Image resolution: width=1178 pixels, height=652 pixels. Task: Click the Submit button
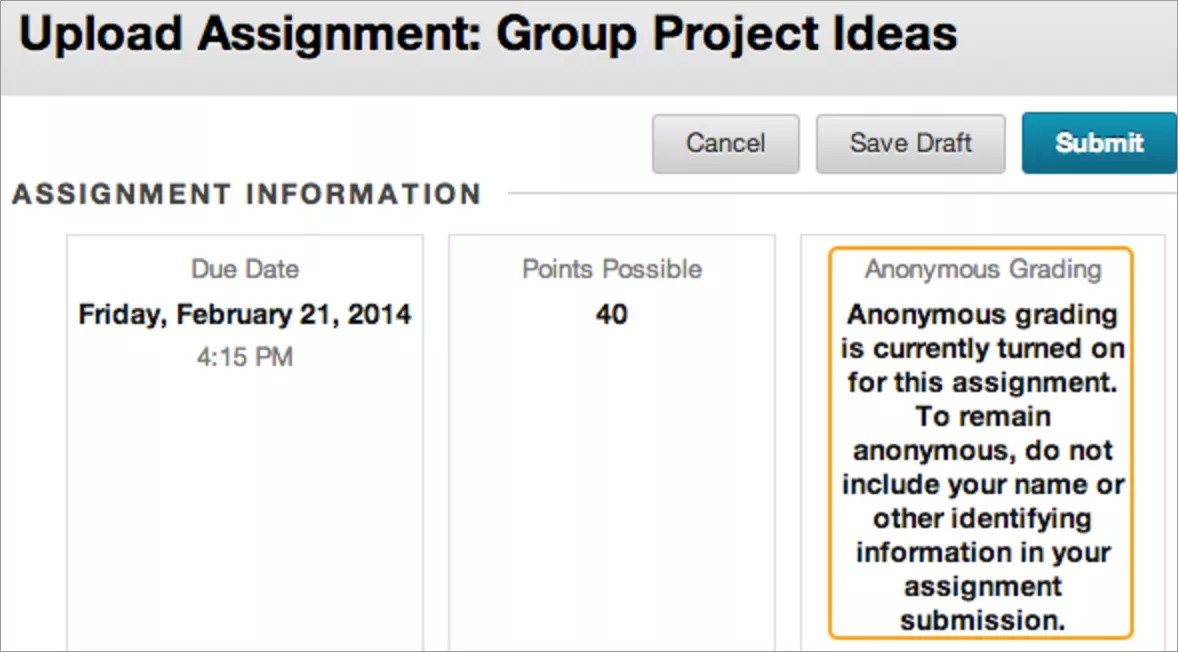point(1098,143)
